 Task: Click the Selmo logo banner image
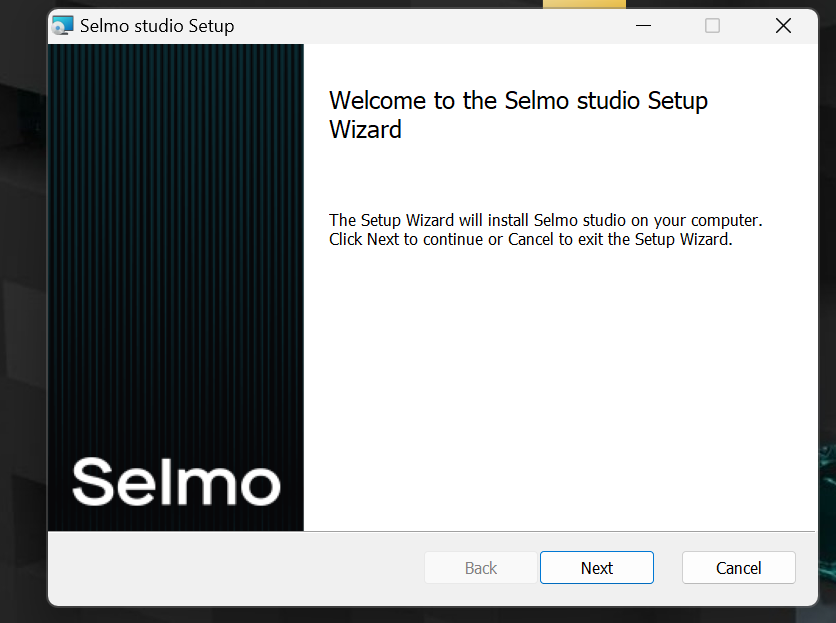tap(176, 287)
